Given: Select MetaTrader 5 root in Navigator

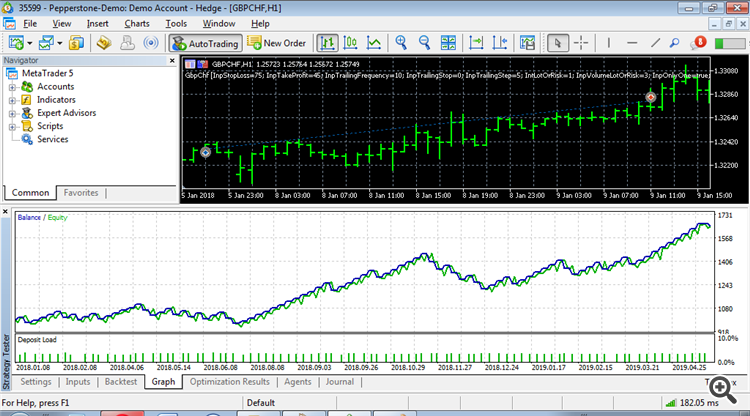Looking at the screenshot, I should coord(47,73).
